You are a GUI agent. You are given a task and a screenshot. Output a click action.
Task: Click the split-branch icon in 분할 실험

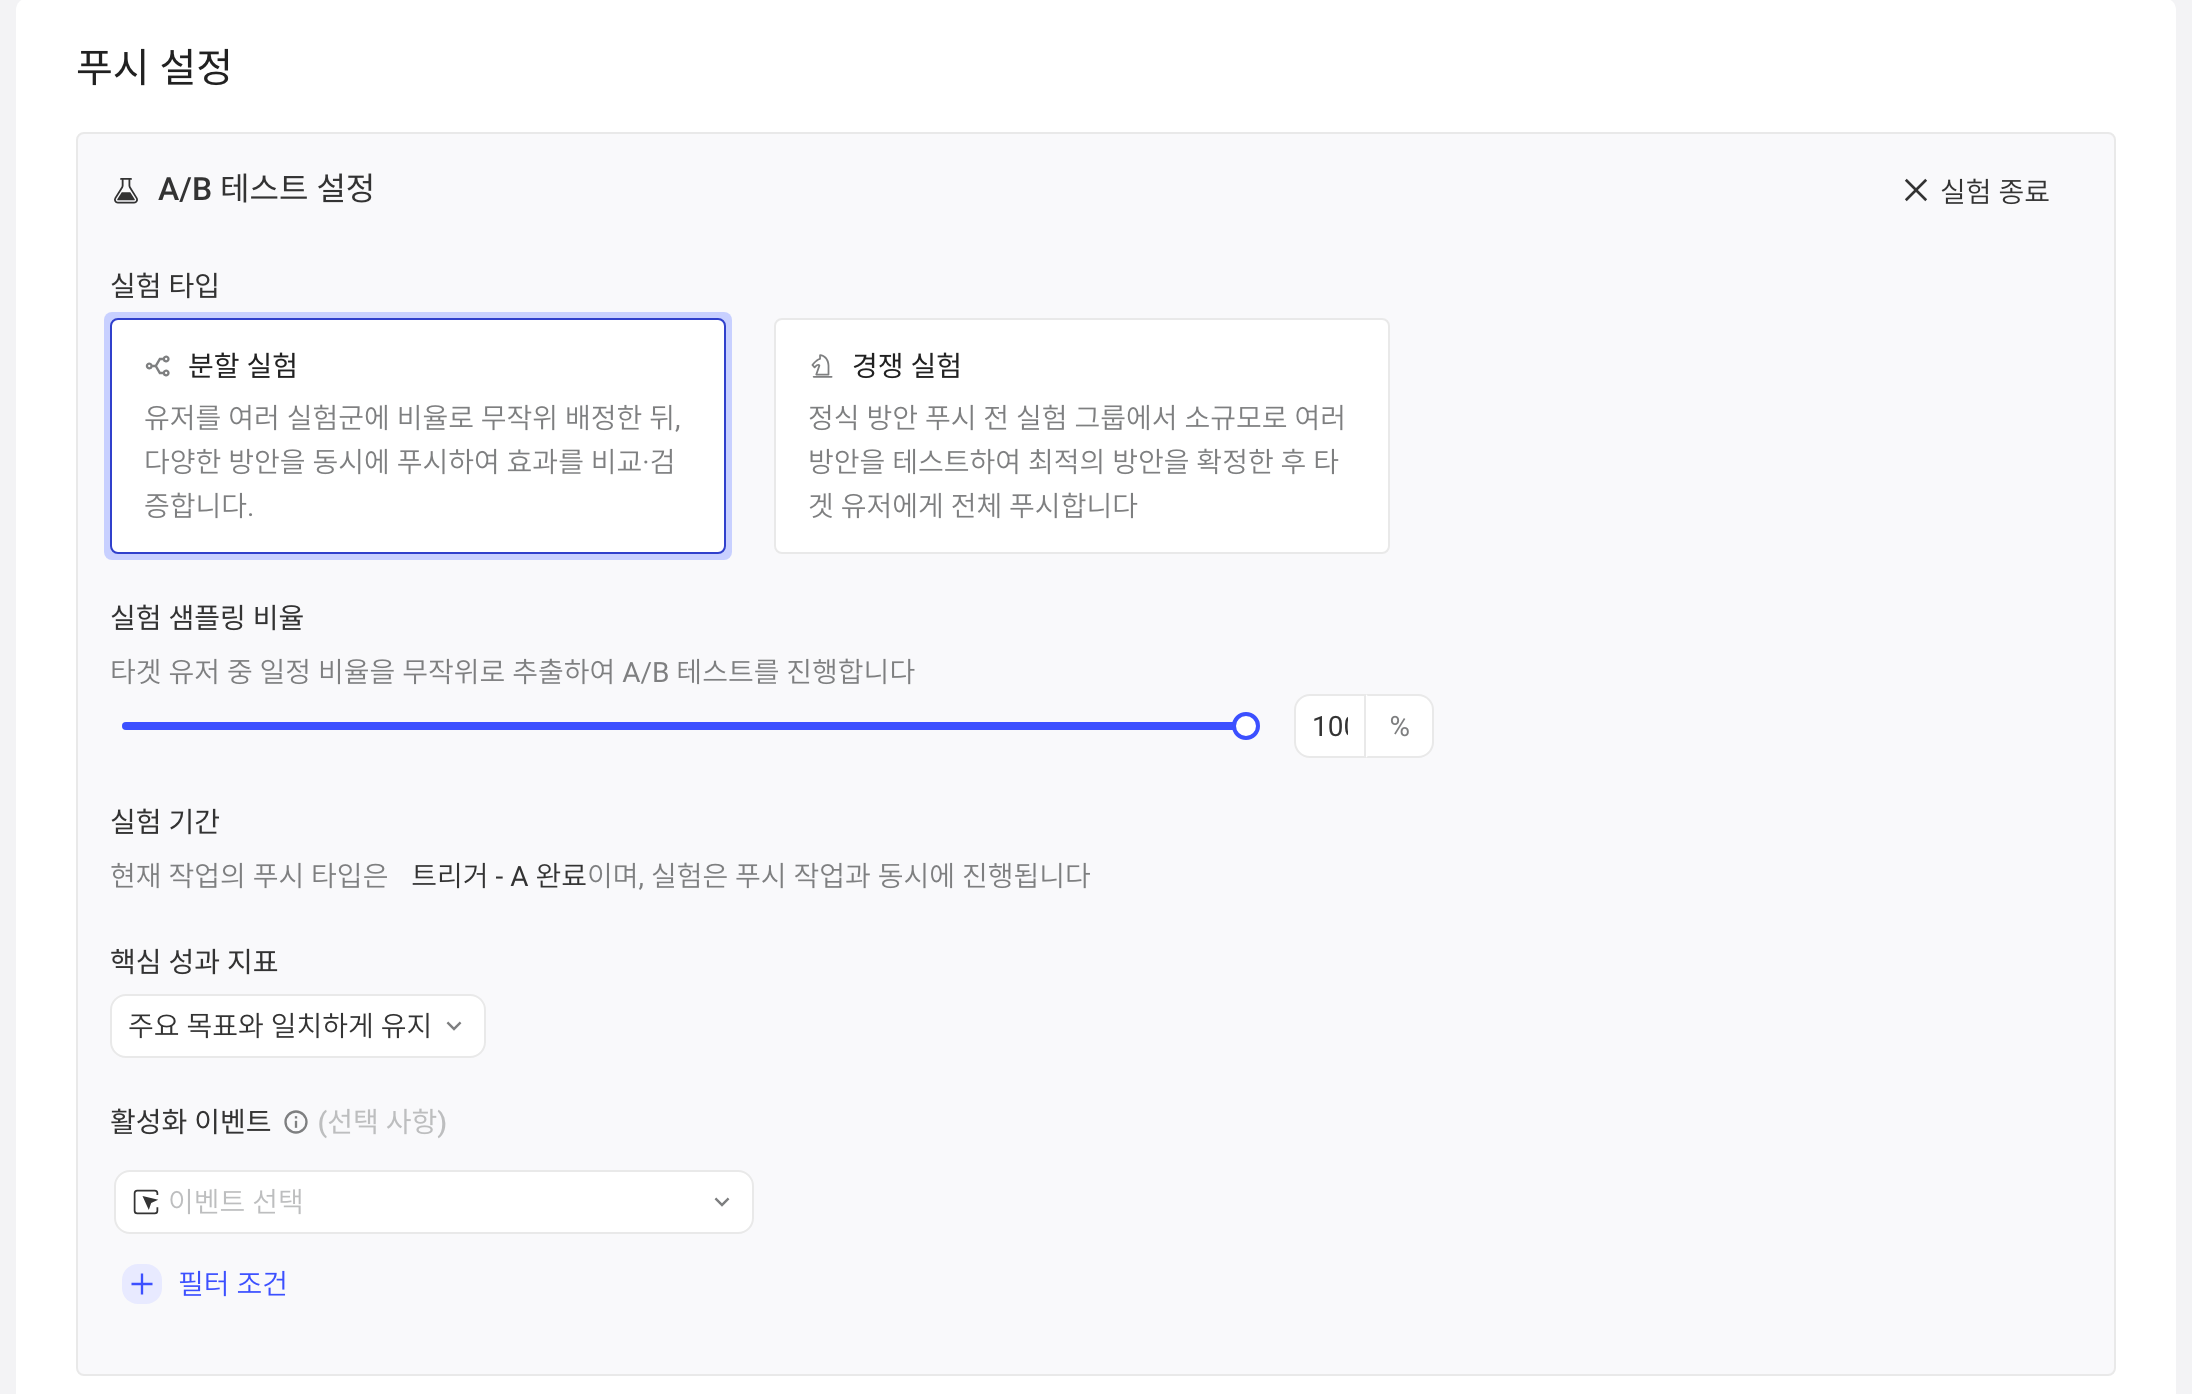click(x=158, y=366)
